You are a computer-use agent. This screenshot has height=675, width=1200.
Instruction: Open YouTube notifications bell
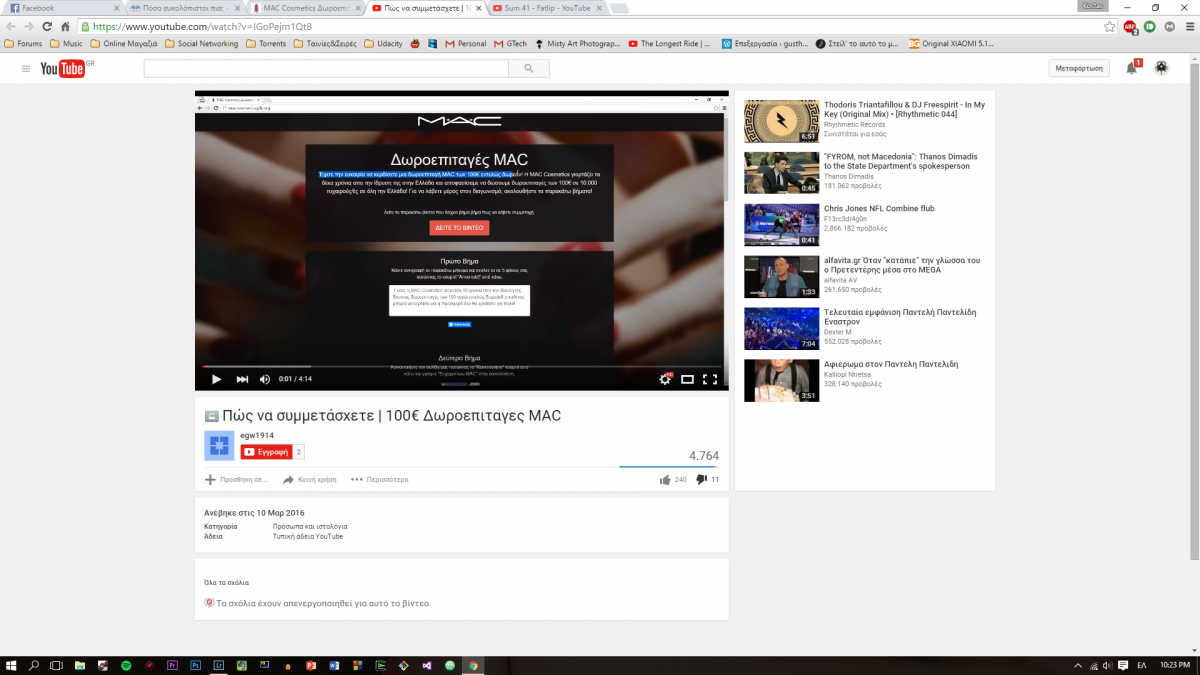(1132, 68)
